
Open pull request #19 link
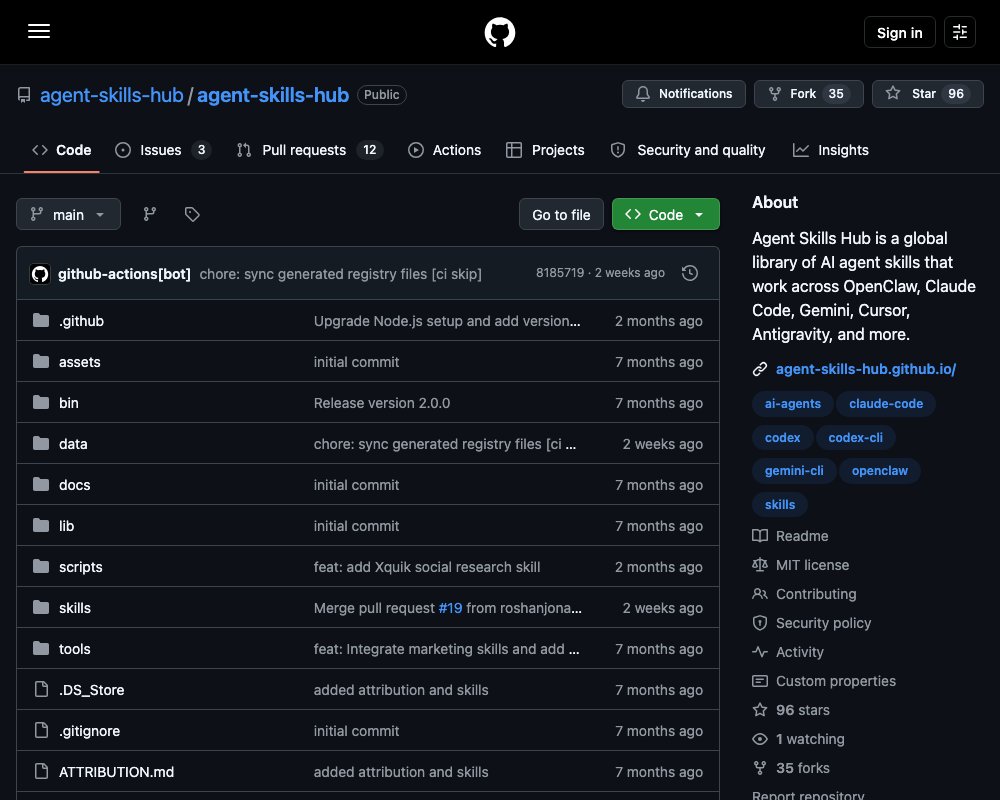click(450, 608)
